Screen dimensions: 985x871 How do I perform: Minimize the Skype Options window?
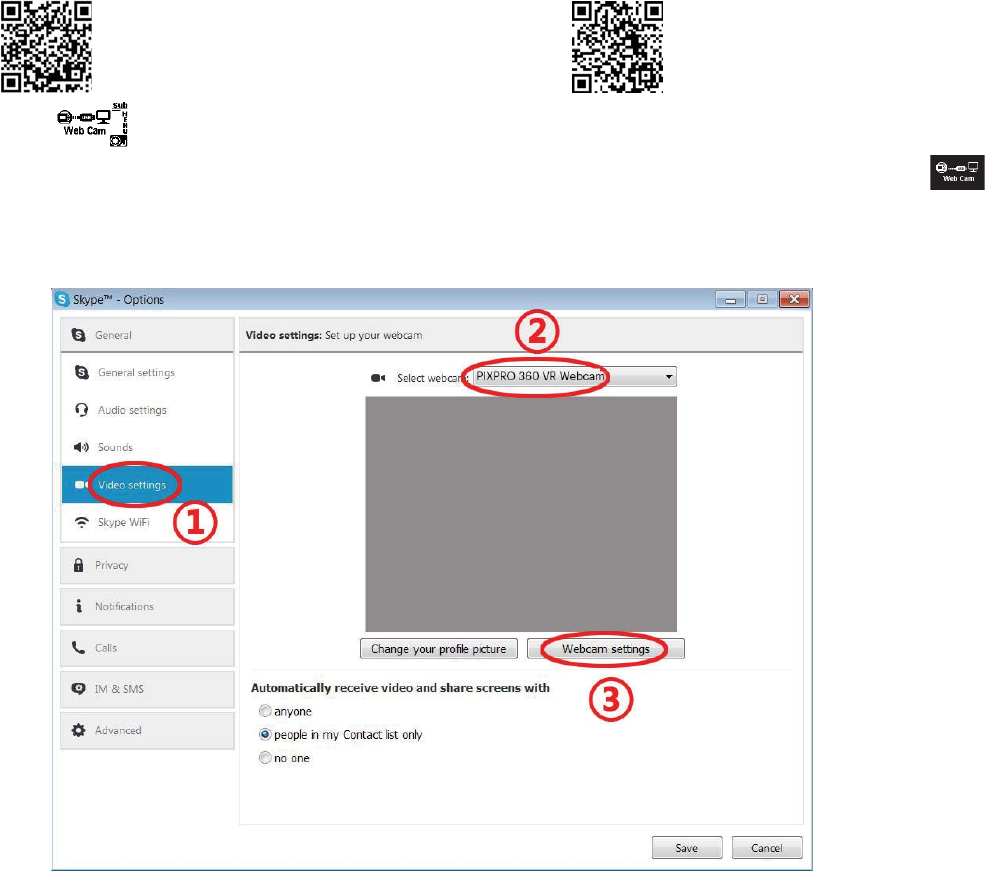730,300
